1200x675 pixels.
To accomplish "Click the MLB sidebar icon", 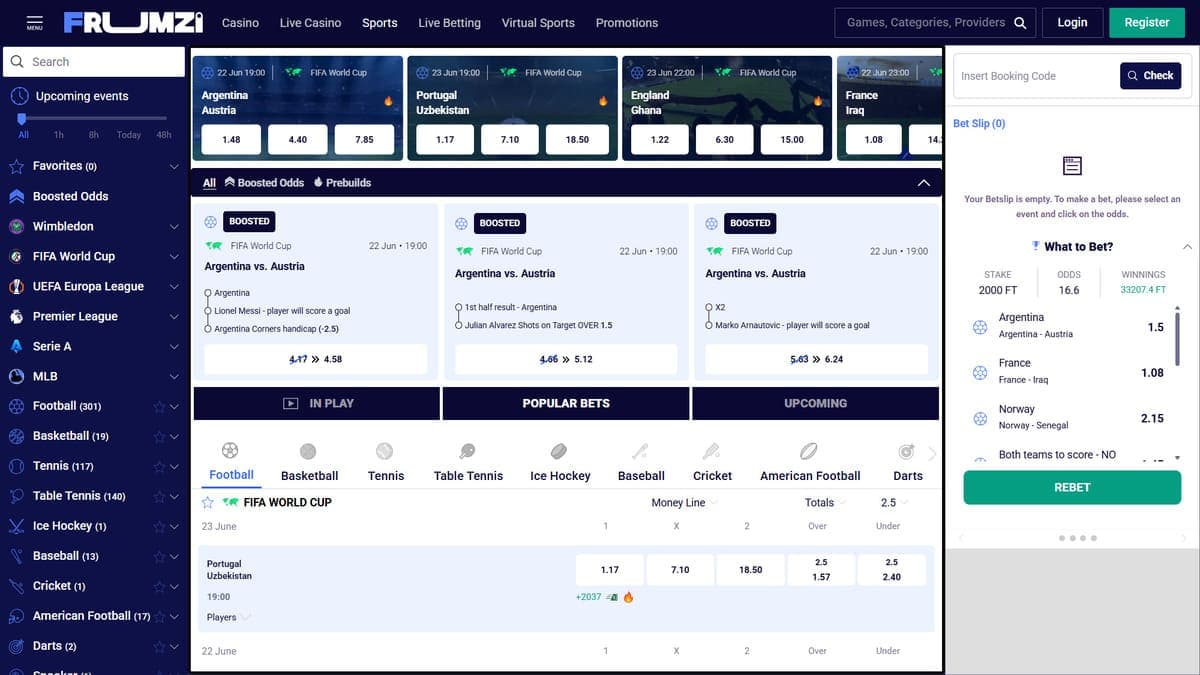I will pos(16,376).
